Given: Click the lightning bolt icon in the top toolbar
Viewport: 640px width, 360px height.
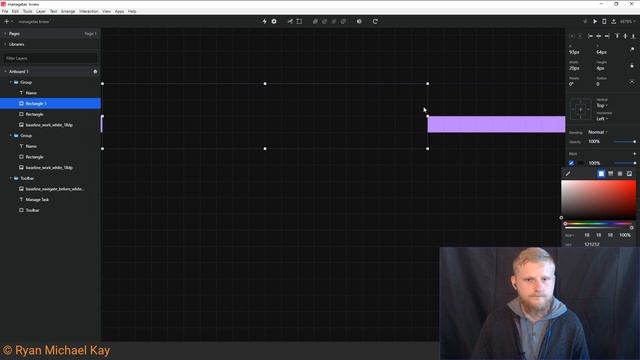Looking at the screenshot, I should click(264, 21).
